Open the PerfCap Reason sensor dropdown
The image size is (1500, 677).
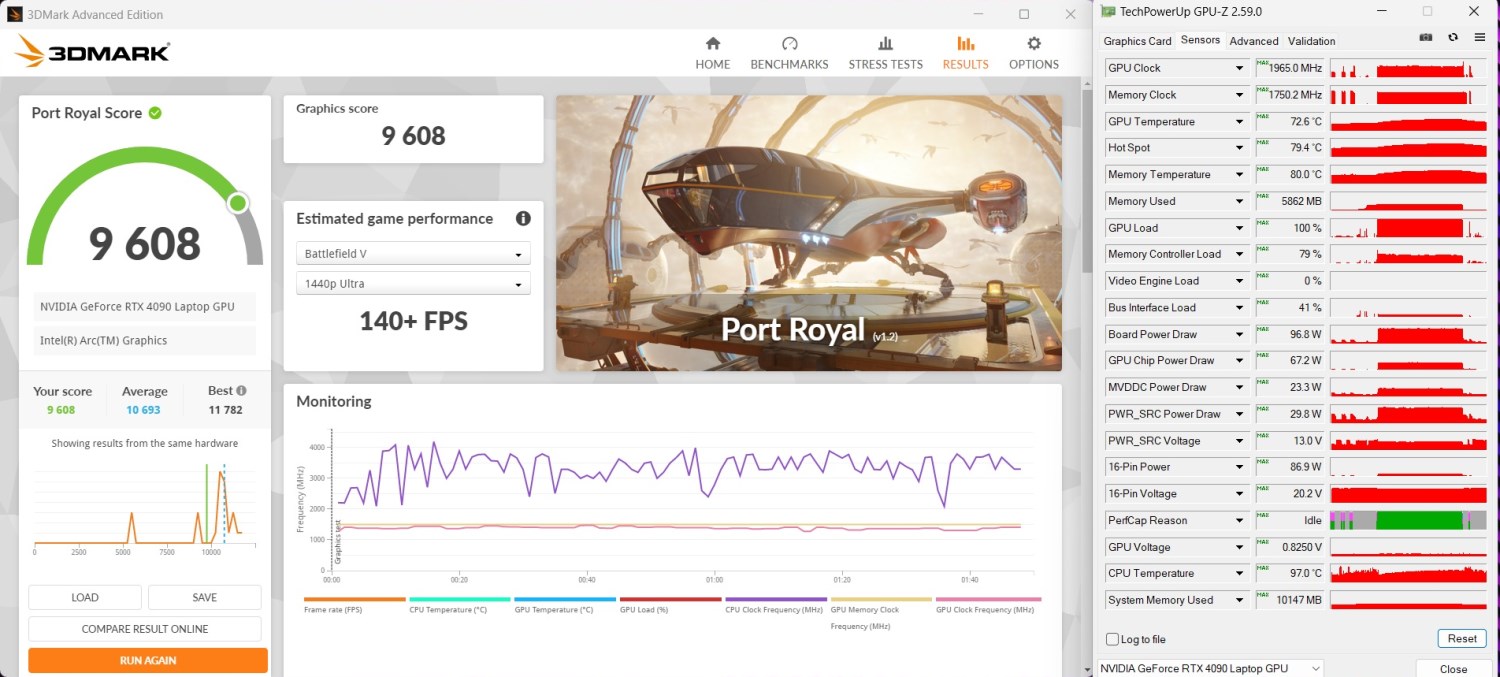[x=1241, y=520]
